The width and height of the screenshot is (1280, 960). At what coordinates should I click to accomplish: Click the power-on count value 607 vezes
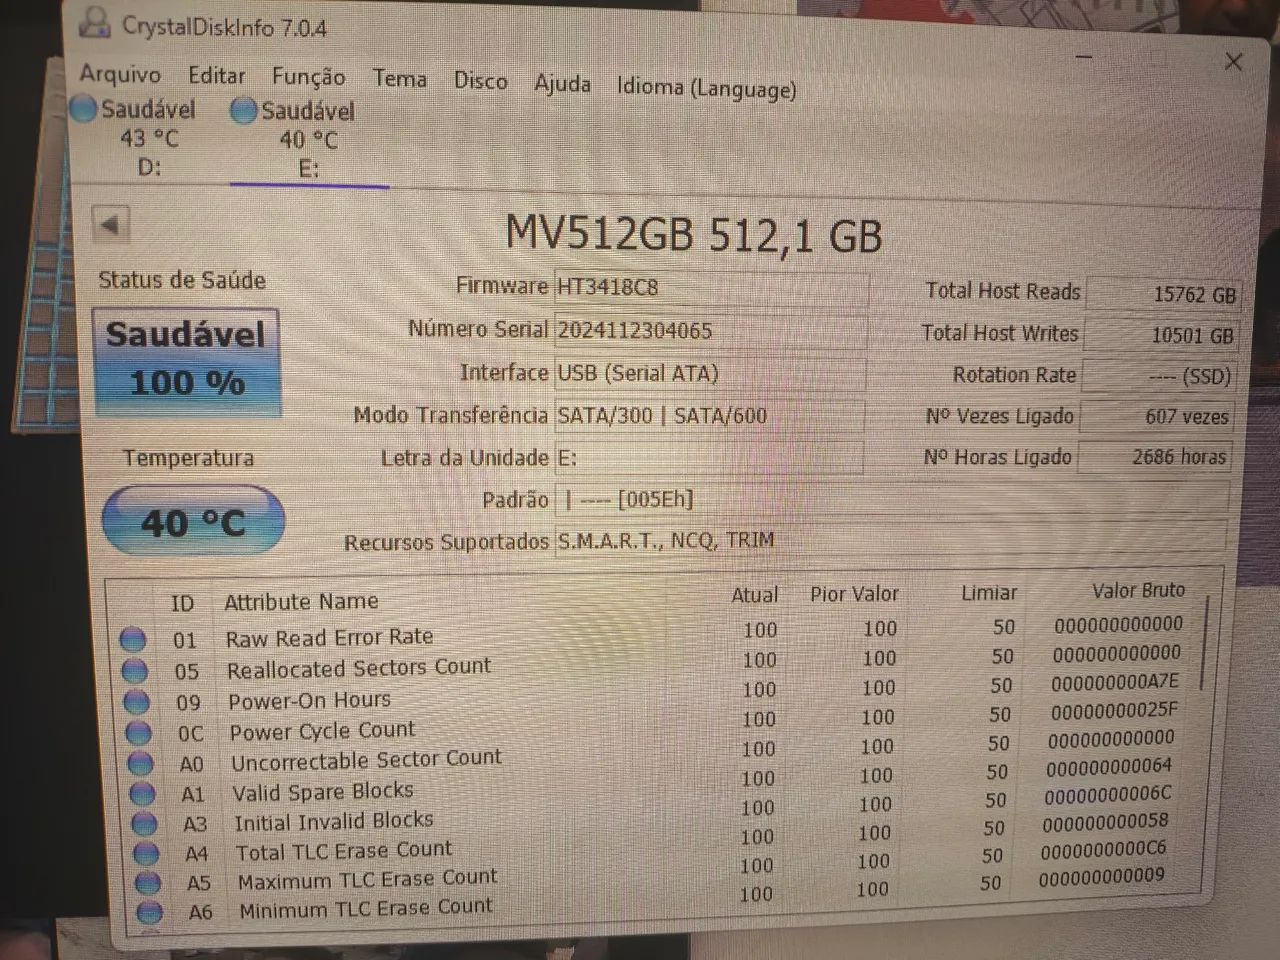1158,416
